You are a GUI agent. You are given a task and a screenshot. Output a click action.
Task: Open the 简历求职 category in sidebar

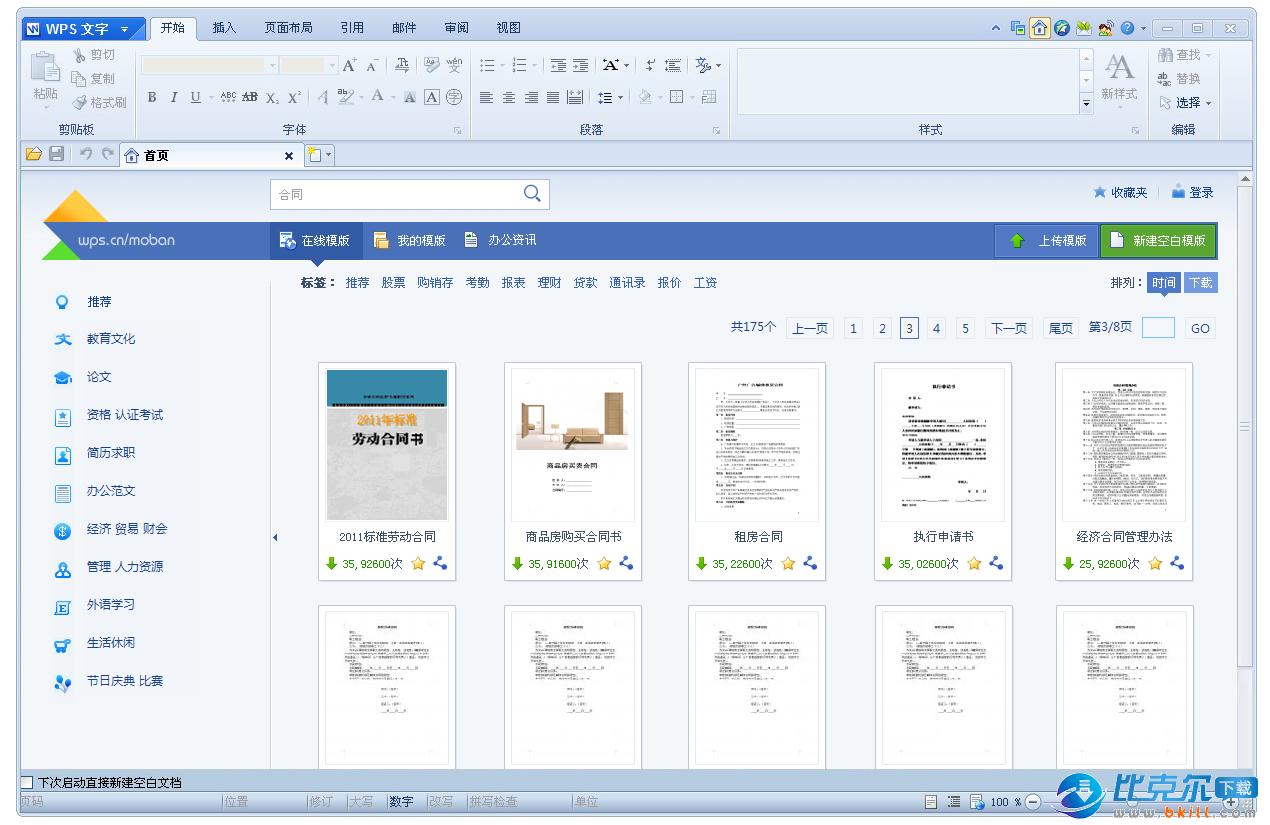point(110,453)
